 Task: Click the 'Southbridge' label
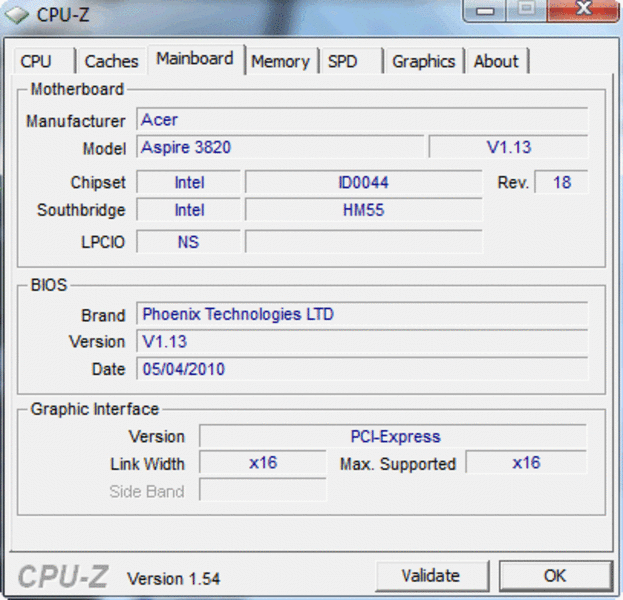point(81,210)
